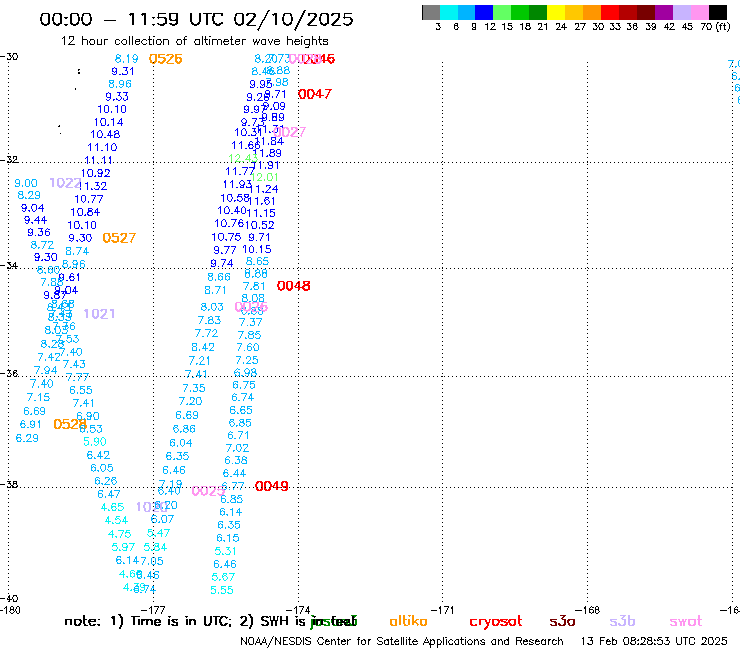
Task: Pick the black 70 ft legend swatch
Action: point(718,12)
